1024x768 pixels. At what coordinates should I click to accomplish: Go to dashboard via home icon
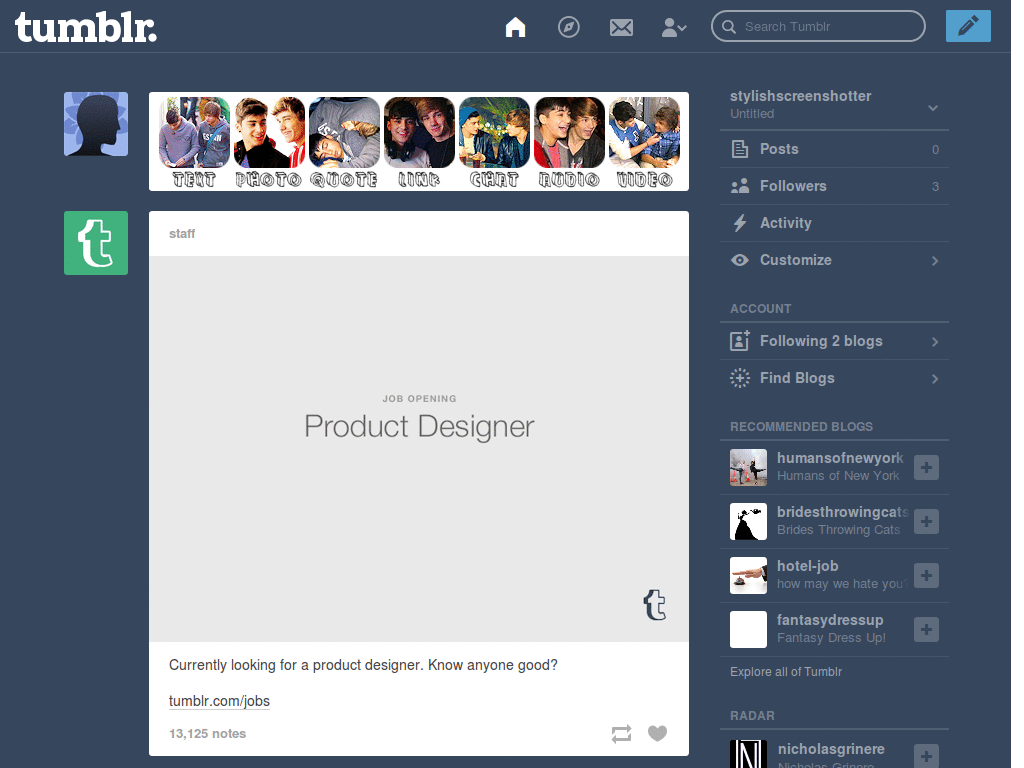pos(515,27)
